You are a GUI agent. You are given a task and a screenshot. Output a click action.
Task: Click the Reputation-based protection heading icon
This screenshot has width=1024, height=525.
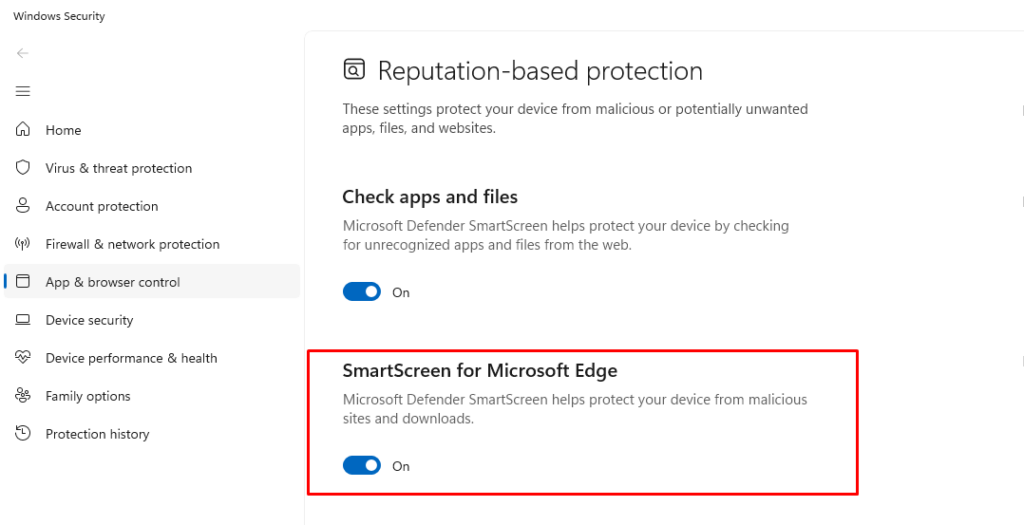pos(354,70)
